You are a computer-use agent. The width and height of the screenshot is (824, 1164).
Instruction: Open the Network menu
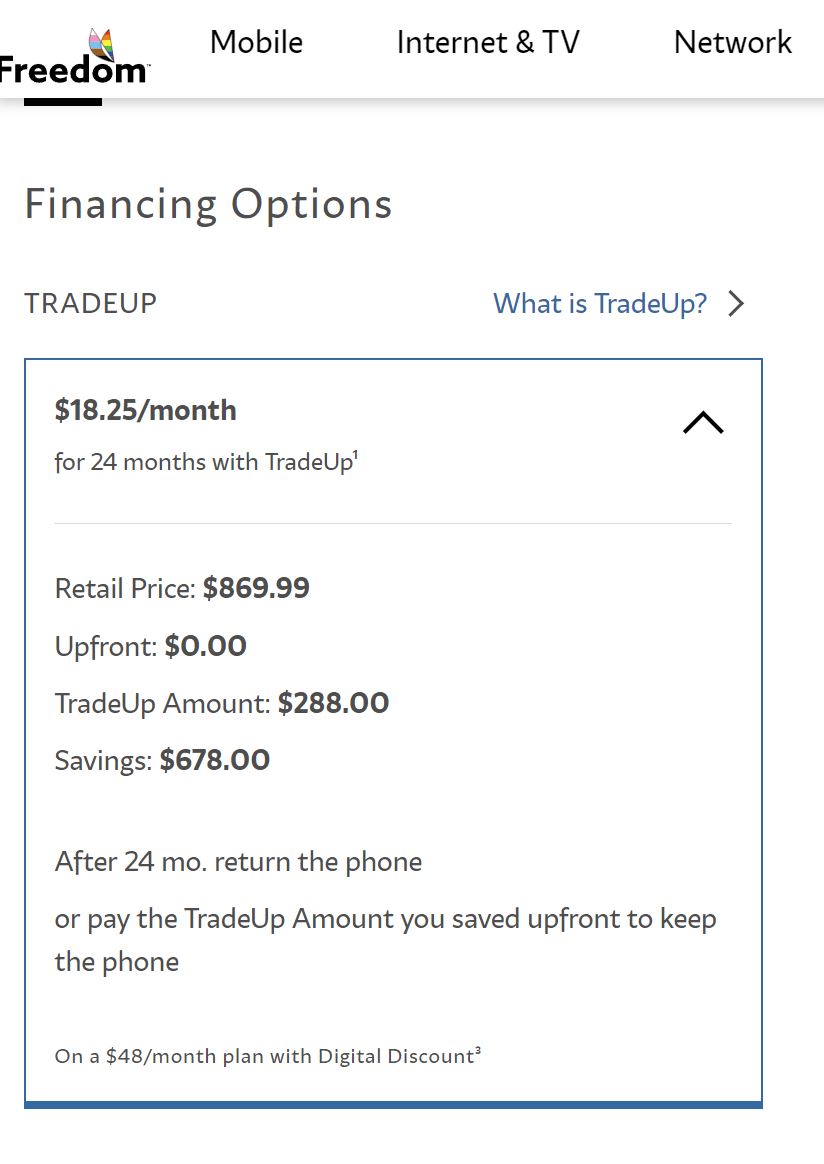732,42
